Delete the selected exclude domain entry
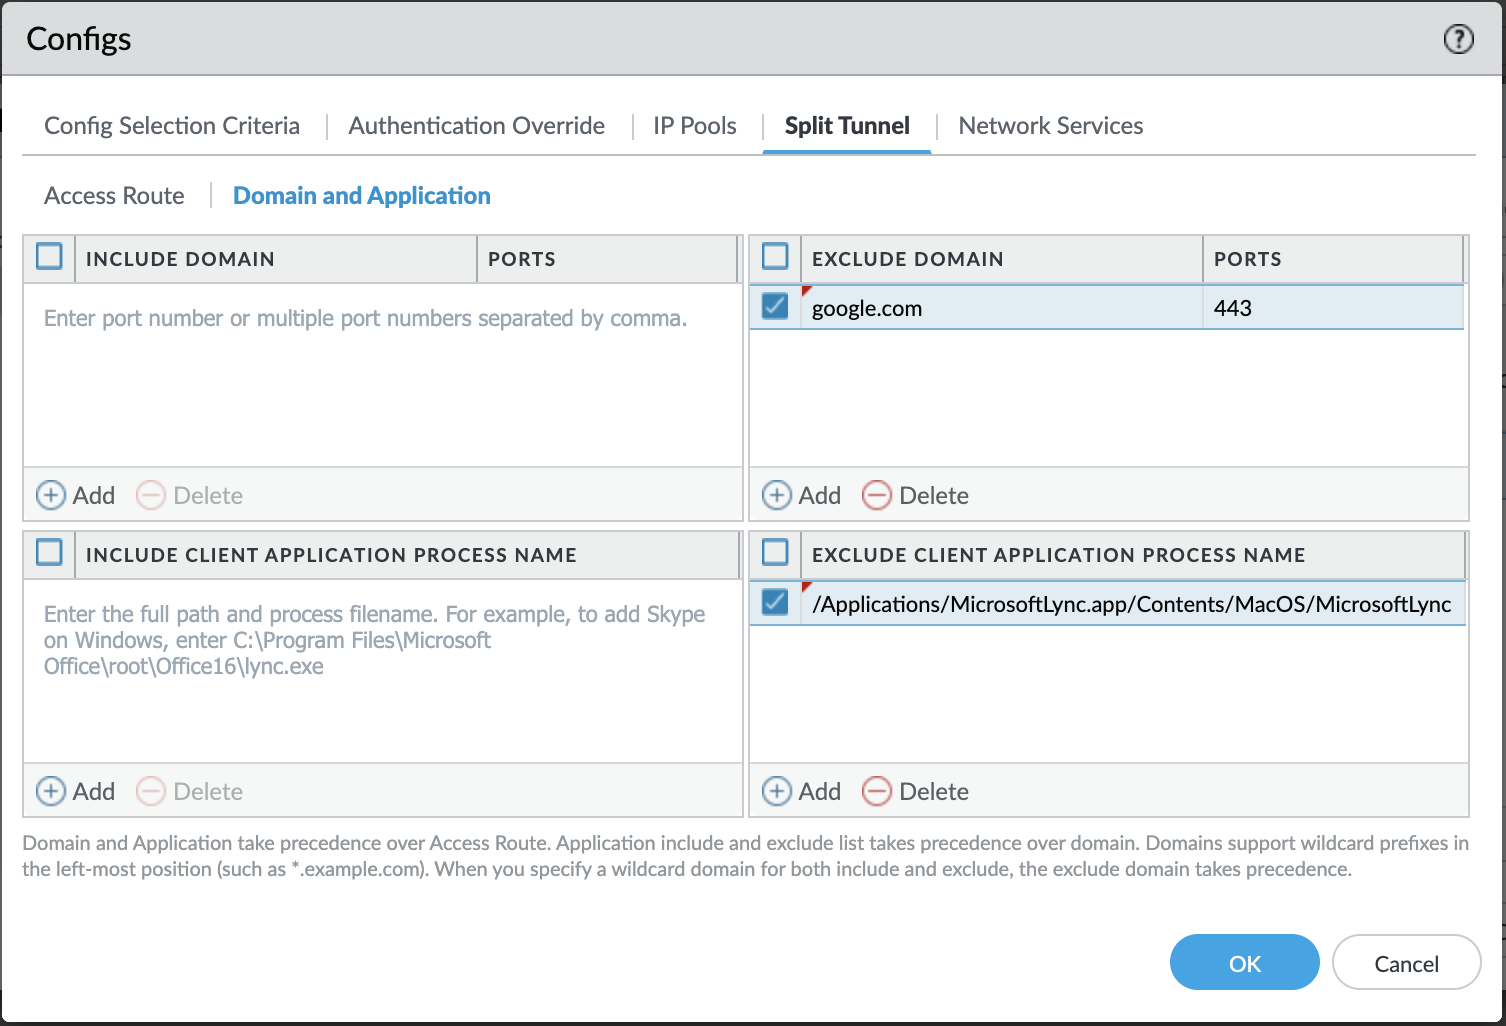This screenshot has width=1506, height=1026. 914,495
